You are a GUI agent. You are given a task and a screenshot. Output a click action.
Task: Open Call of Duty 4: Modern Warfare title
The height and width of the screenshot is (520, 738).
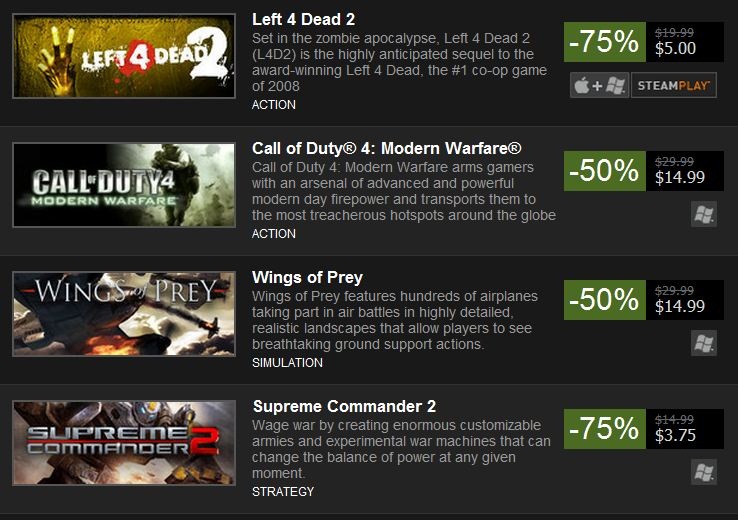pyautogui.click(x=387, y=148)
